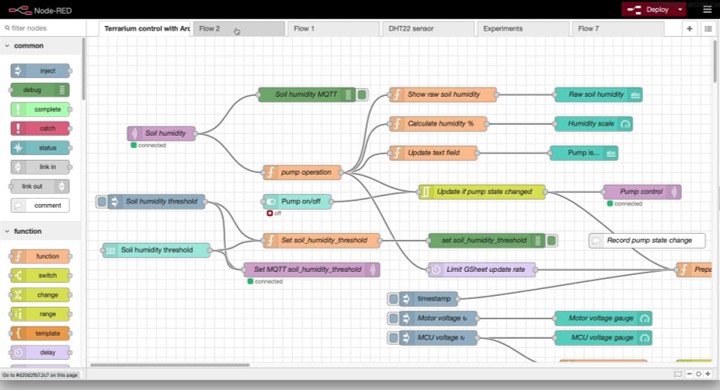Trigger the timestamp inject node button
720x390 pixels.
tap(393, 299)
